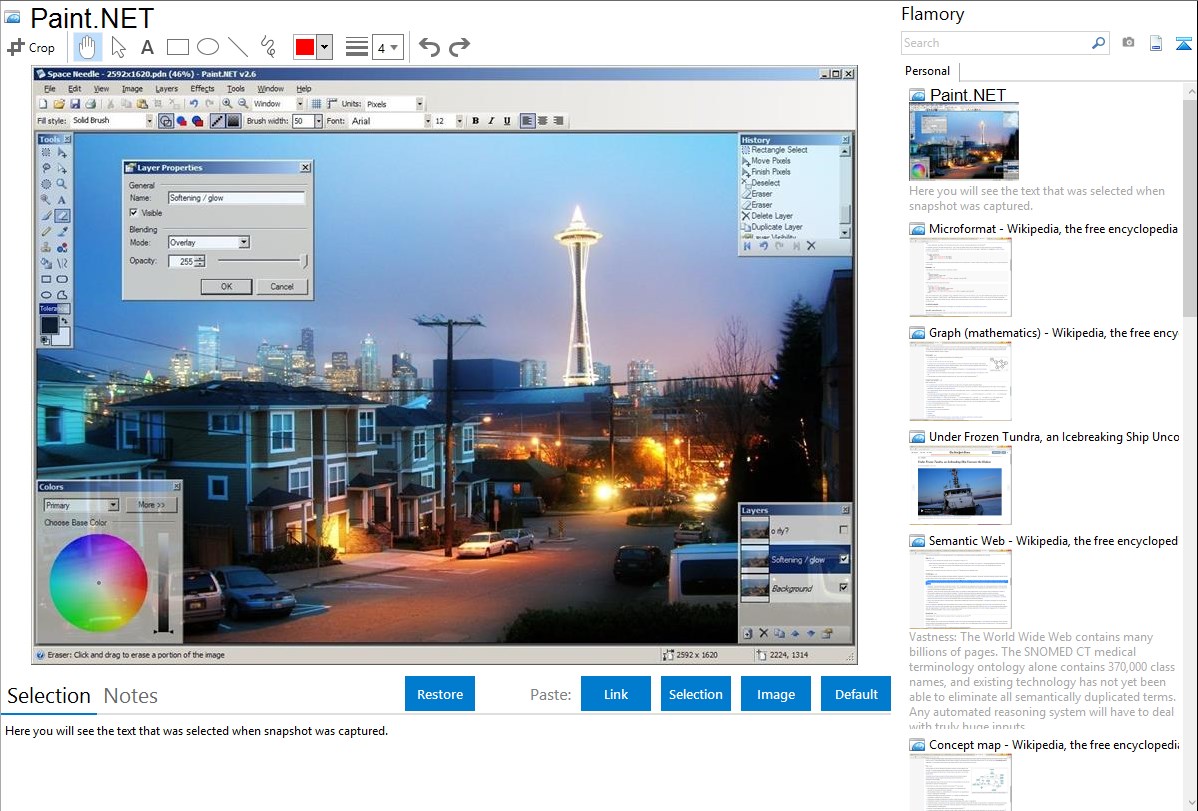The width and height of the screenshot is (1198, 811).
Task: Click the delete layer X in Layers panel
Action: (763, 634)
